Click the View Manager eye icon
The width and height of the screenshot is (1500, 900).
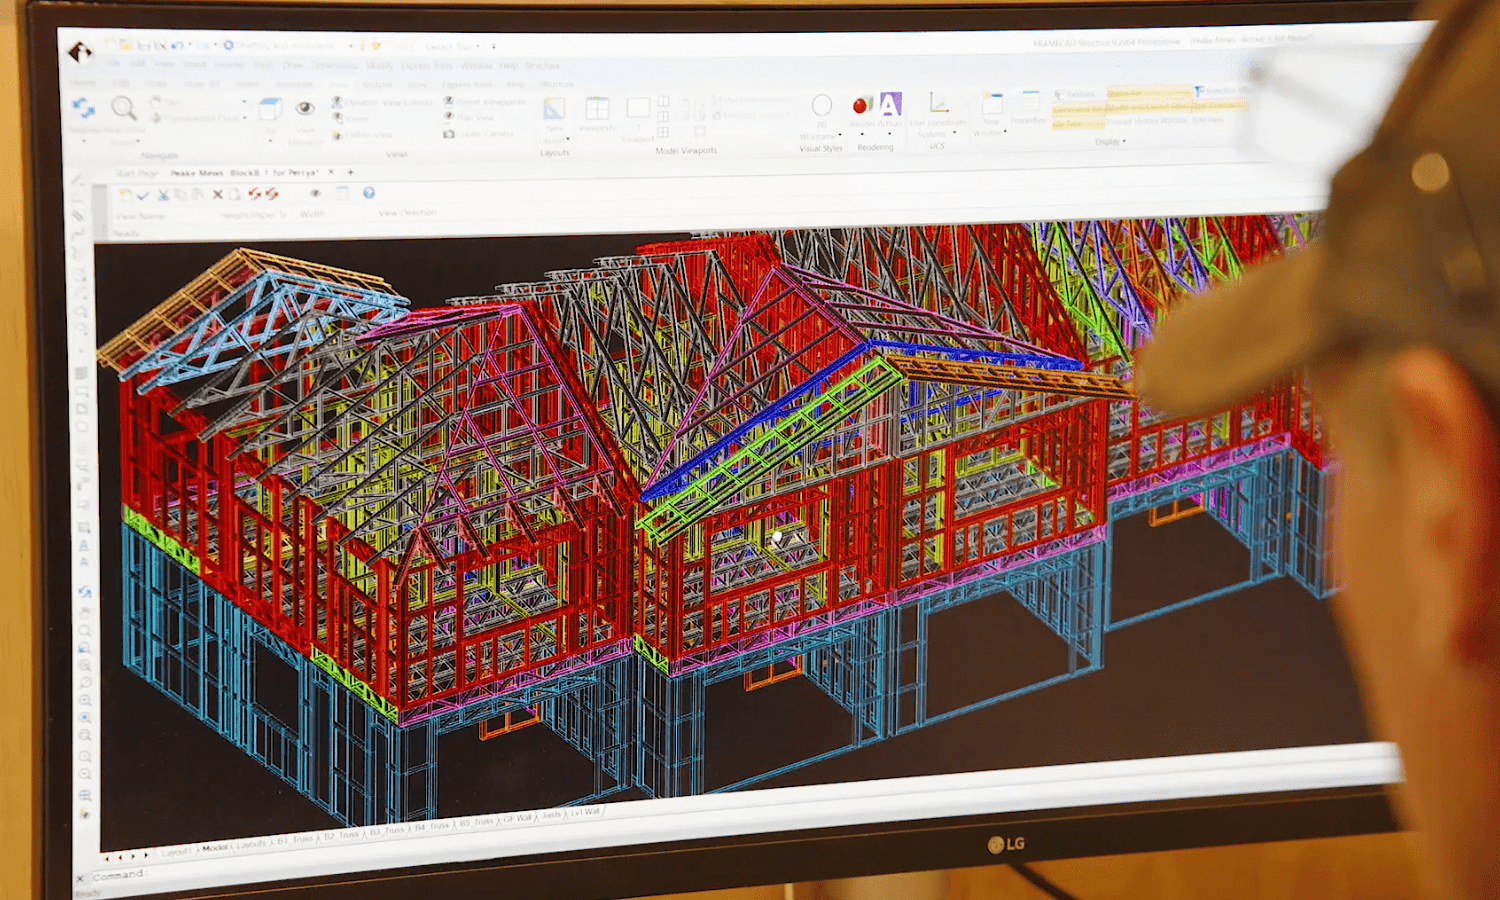(305, 109)
